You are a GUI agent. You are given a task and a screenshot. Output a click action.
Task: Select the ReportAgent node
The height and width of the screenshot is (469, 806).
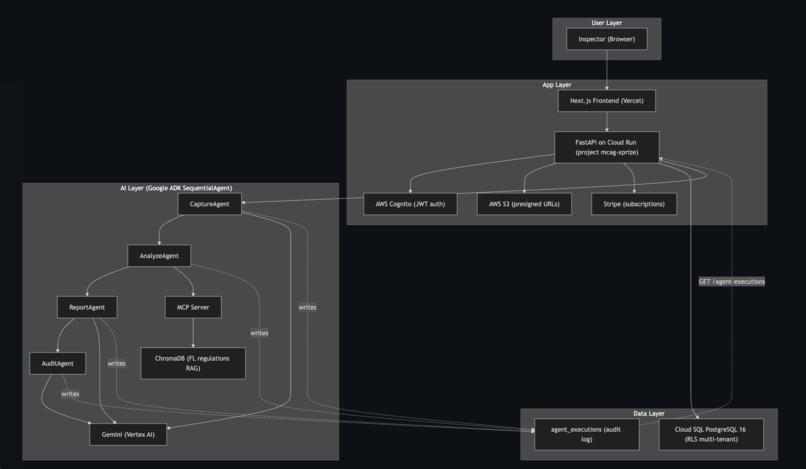coord(87,307)
